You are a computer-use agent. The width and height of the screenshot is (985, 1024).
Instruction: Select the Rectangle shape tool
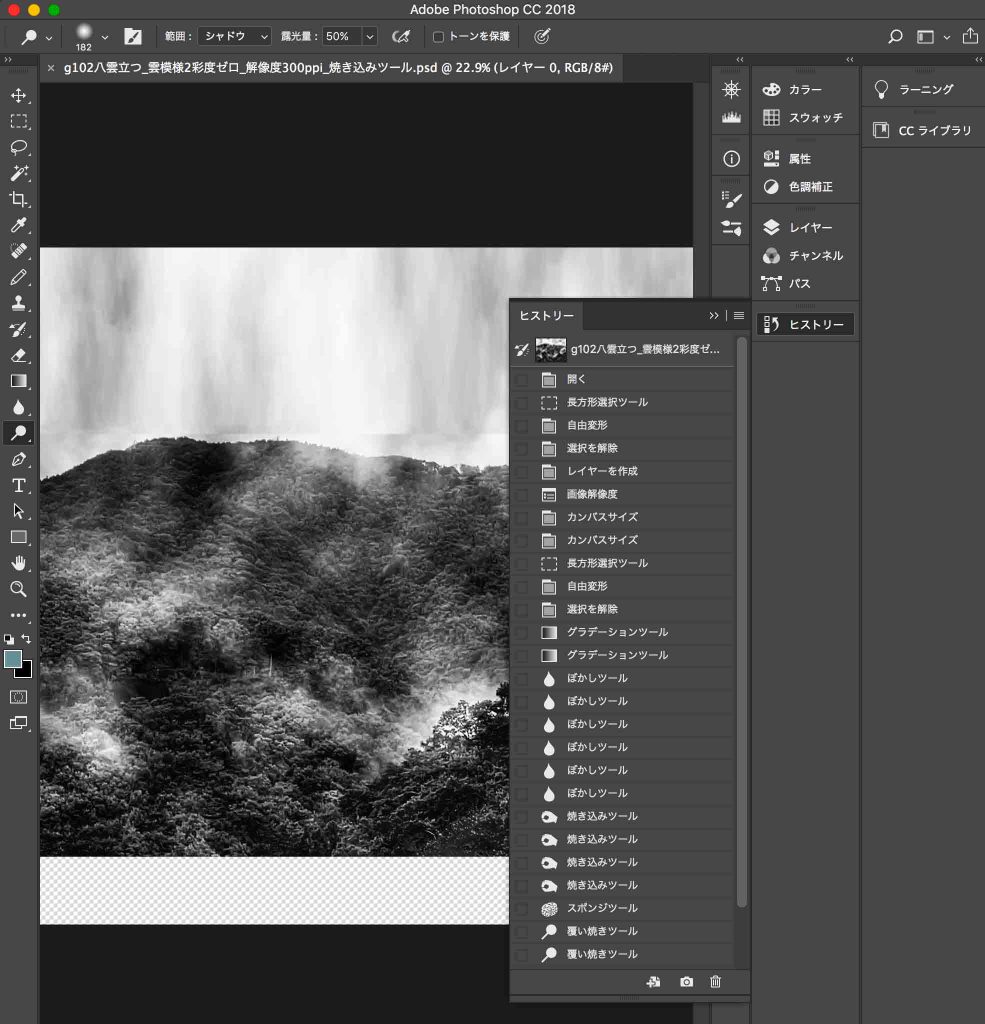(18, 537)
